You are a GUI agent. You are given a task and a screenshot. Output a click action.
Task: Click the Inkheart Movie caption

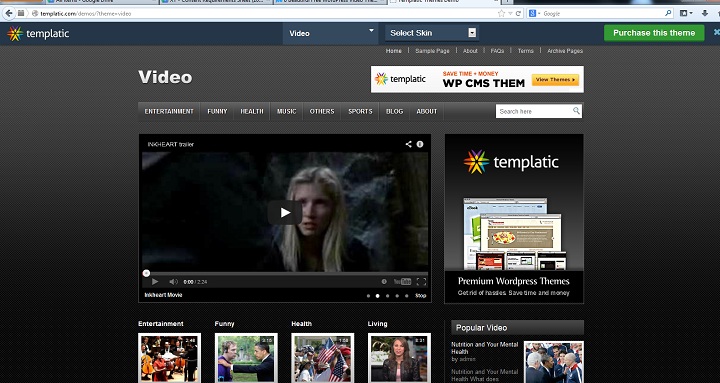[x=163, y=295]
